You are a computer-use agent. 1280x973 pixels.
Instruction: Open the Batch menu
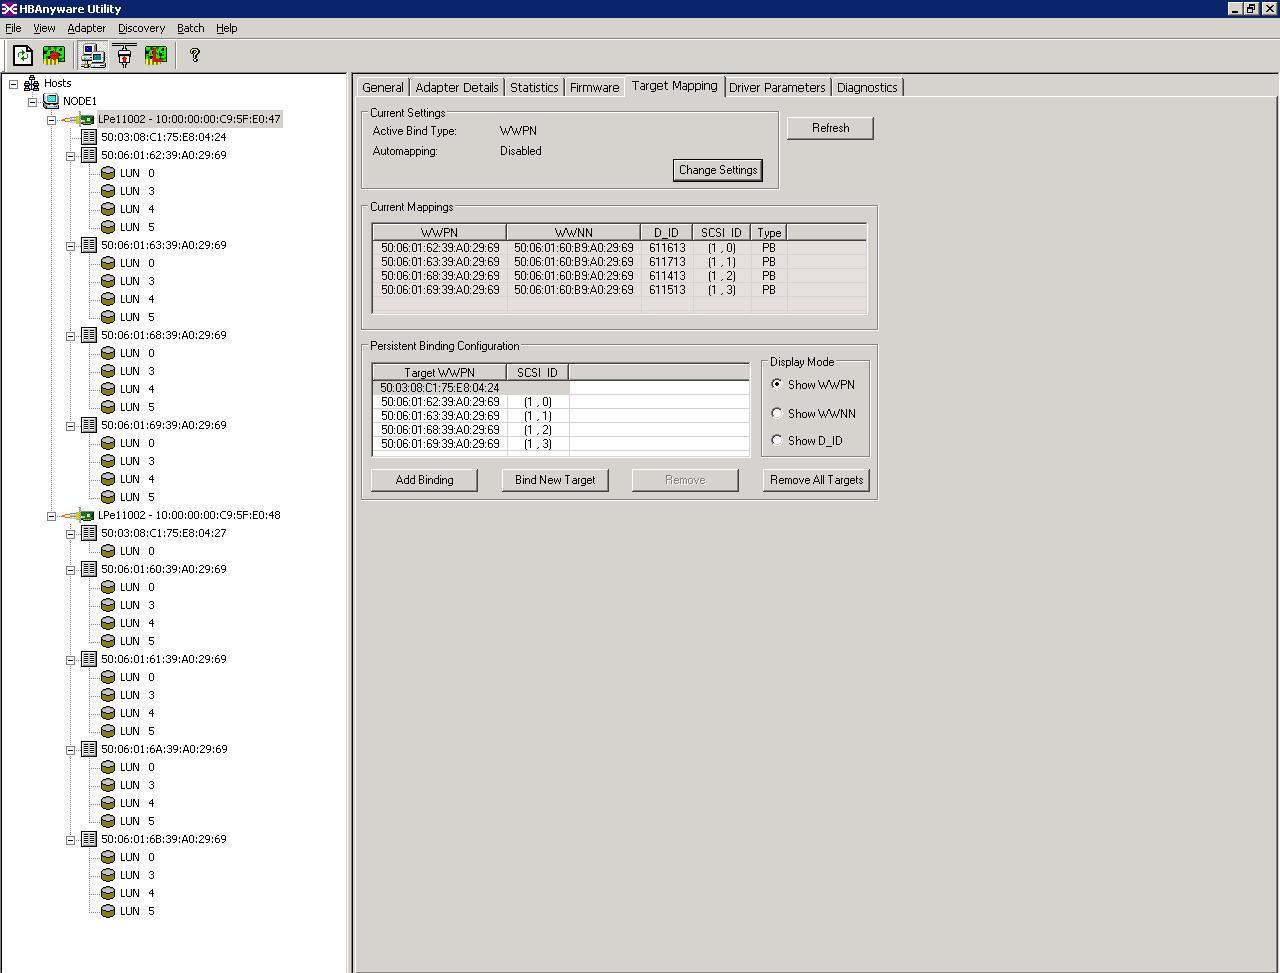190,28
